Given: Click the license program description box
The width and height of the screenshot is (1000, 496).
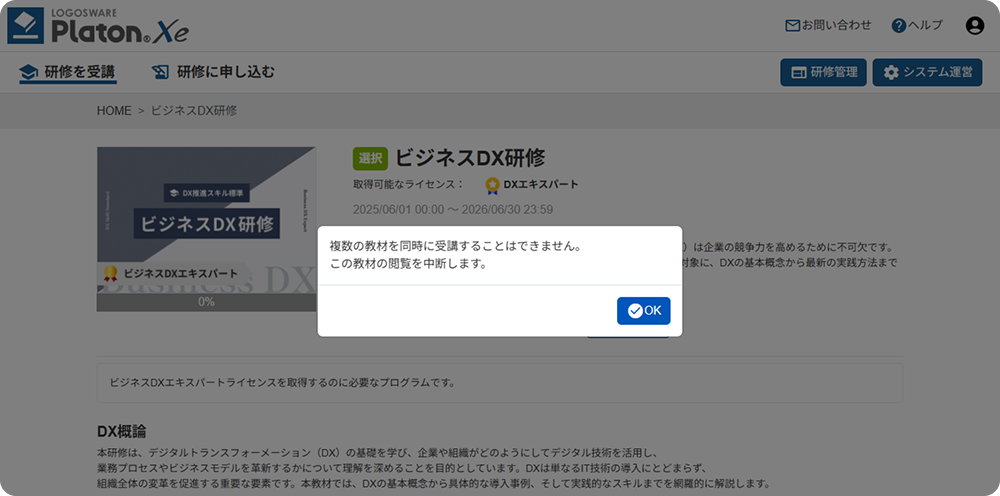Looking at the screenshot, I should 499,383.
